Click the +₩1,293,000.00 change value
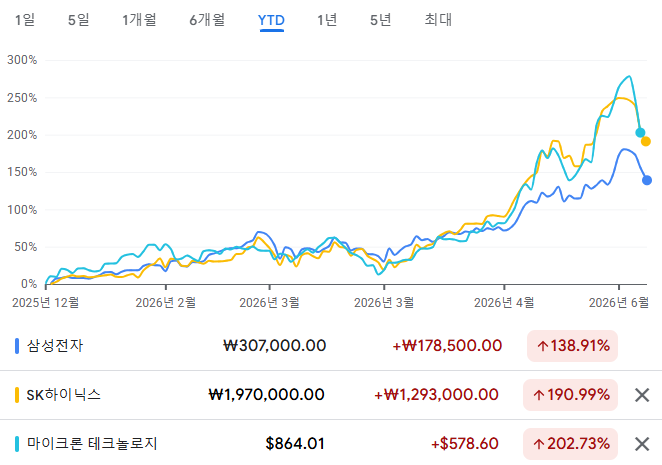This screenshot has width=662, height=465. (436, 395)
